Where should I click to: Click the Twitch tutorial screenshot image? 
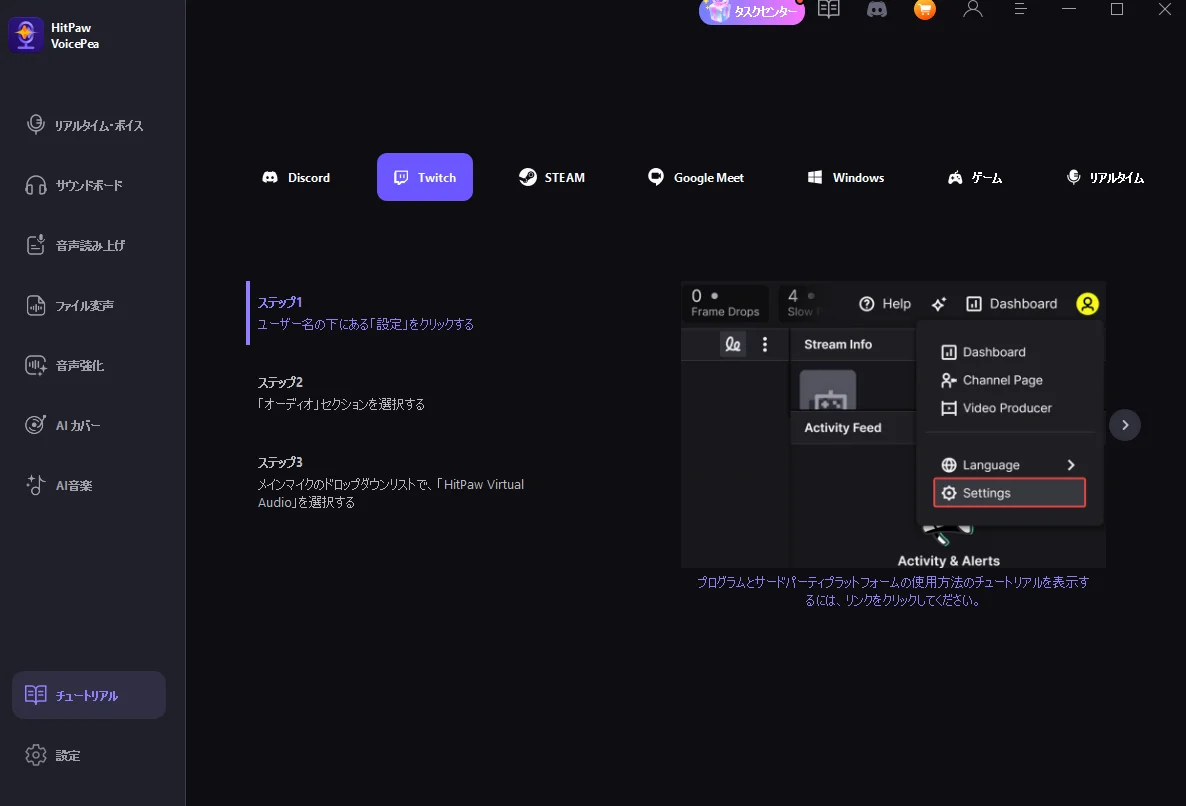(x=893, y=425)
